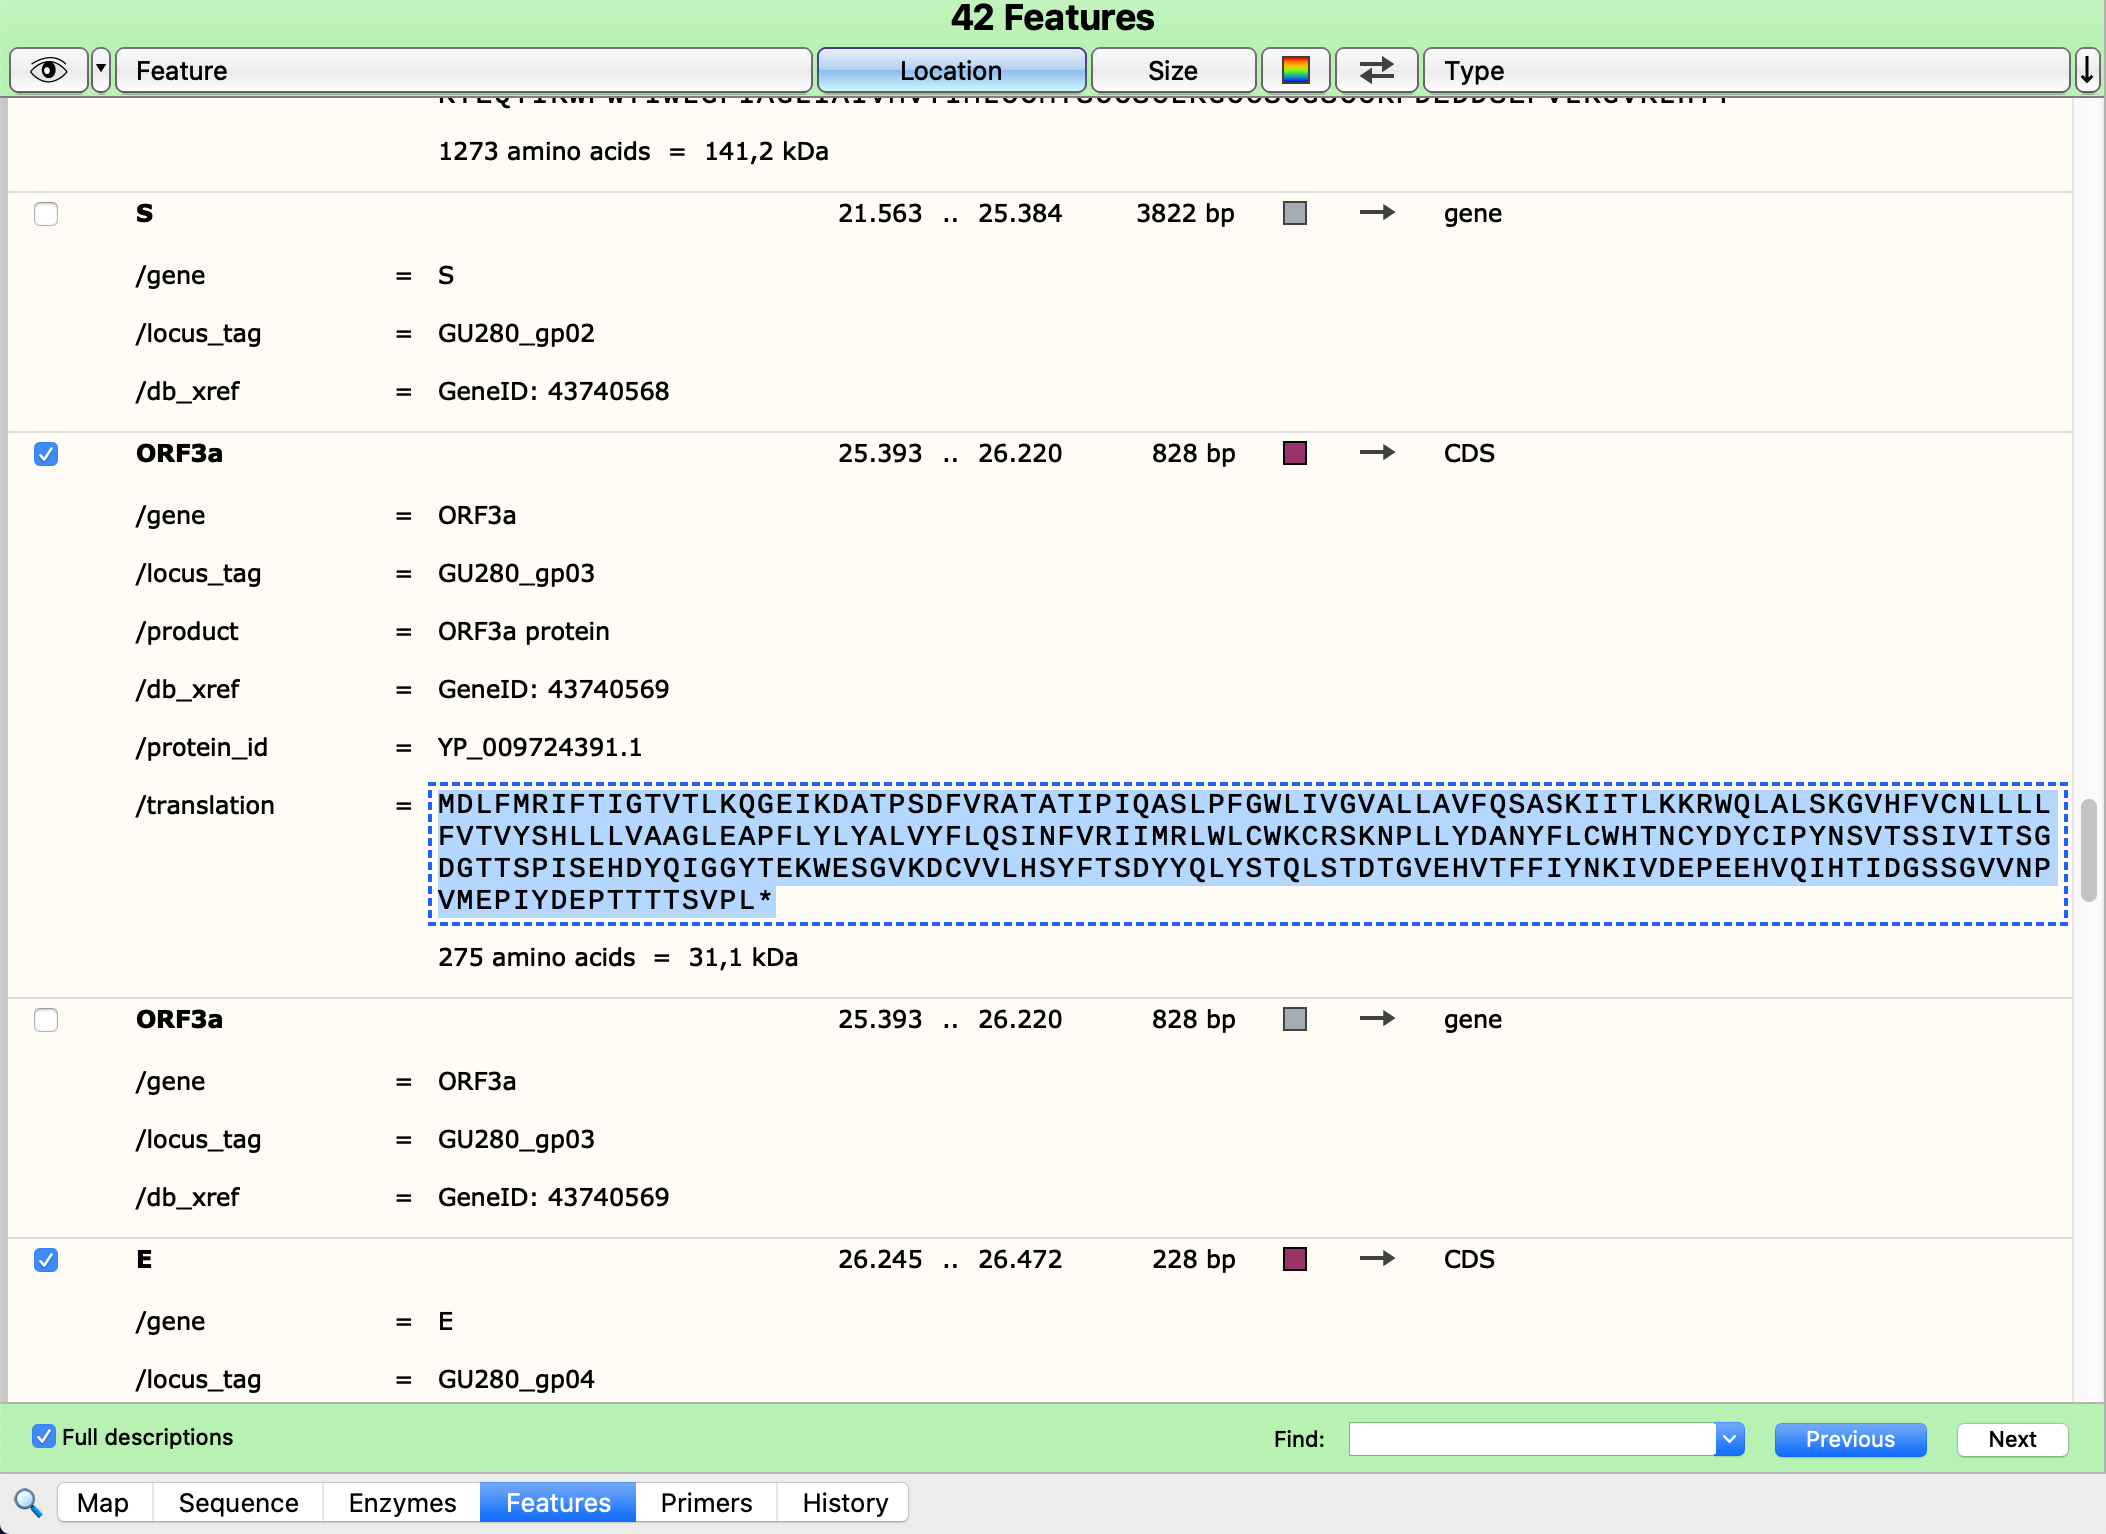Click the rainbow color column header
Screen dimensions: 2106x1534
tap(1295, 70)
